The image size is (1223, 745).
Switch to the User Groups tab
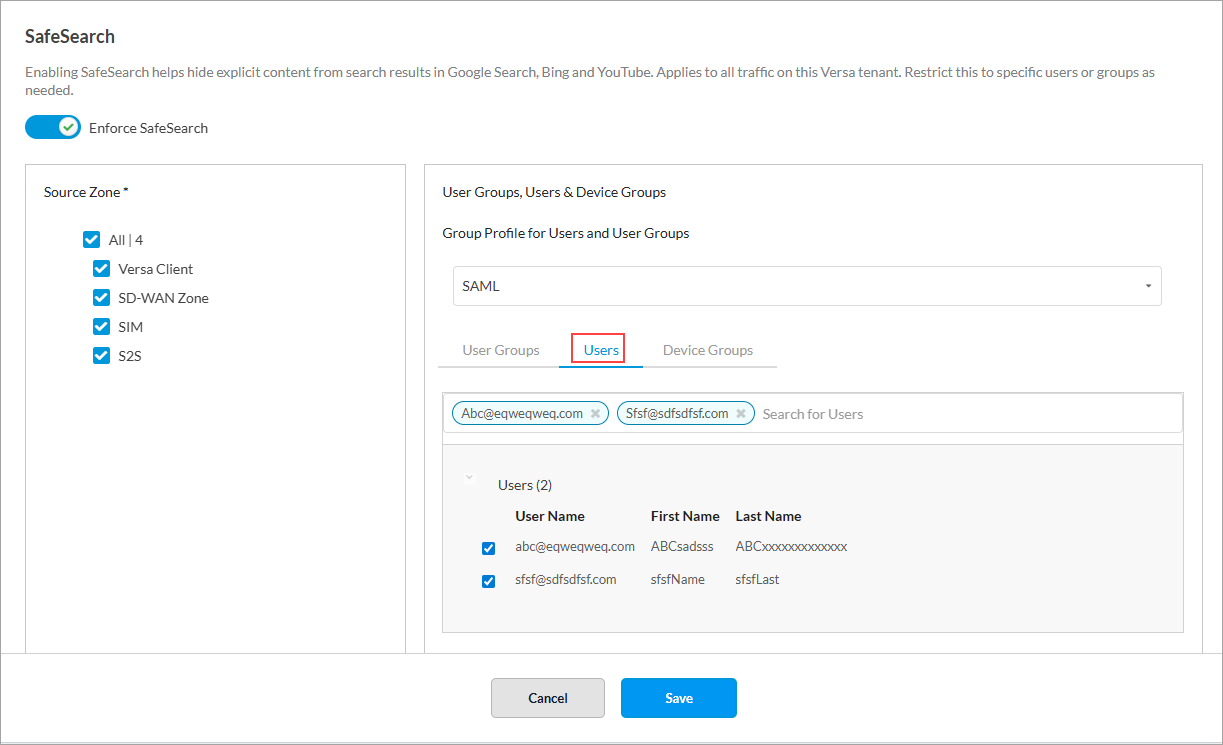tap(500, 350)
